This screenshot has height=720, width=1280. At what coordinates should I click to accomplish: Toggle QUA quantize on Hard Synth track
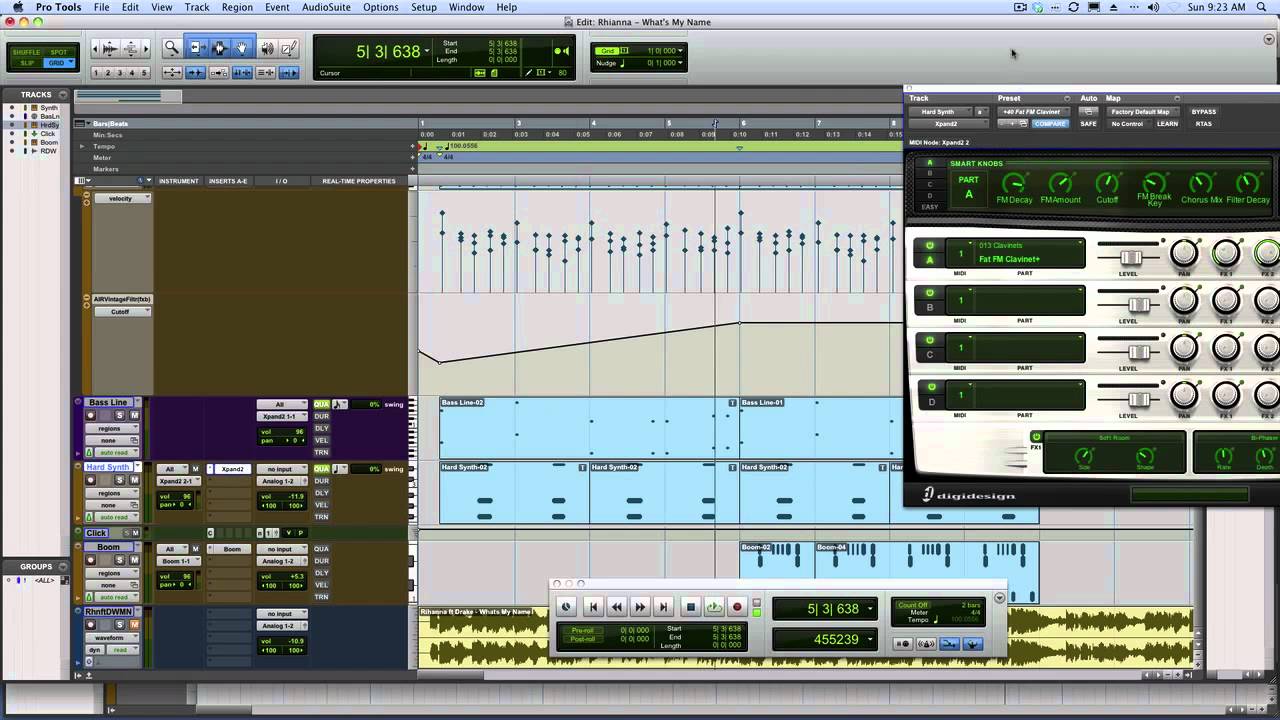pyautogui.click(x=321, y=469)
